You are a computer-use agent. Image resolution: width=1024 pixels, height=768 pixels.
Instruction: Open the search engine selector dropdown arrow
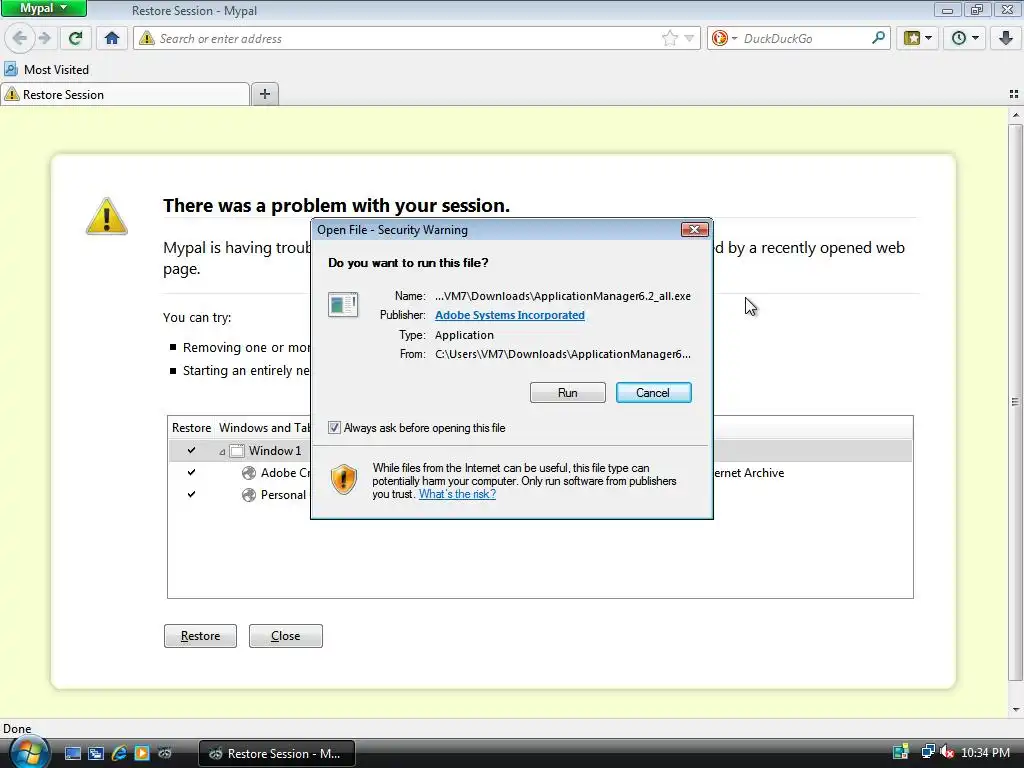point(734,39)
